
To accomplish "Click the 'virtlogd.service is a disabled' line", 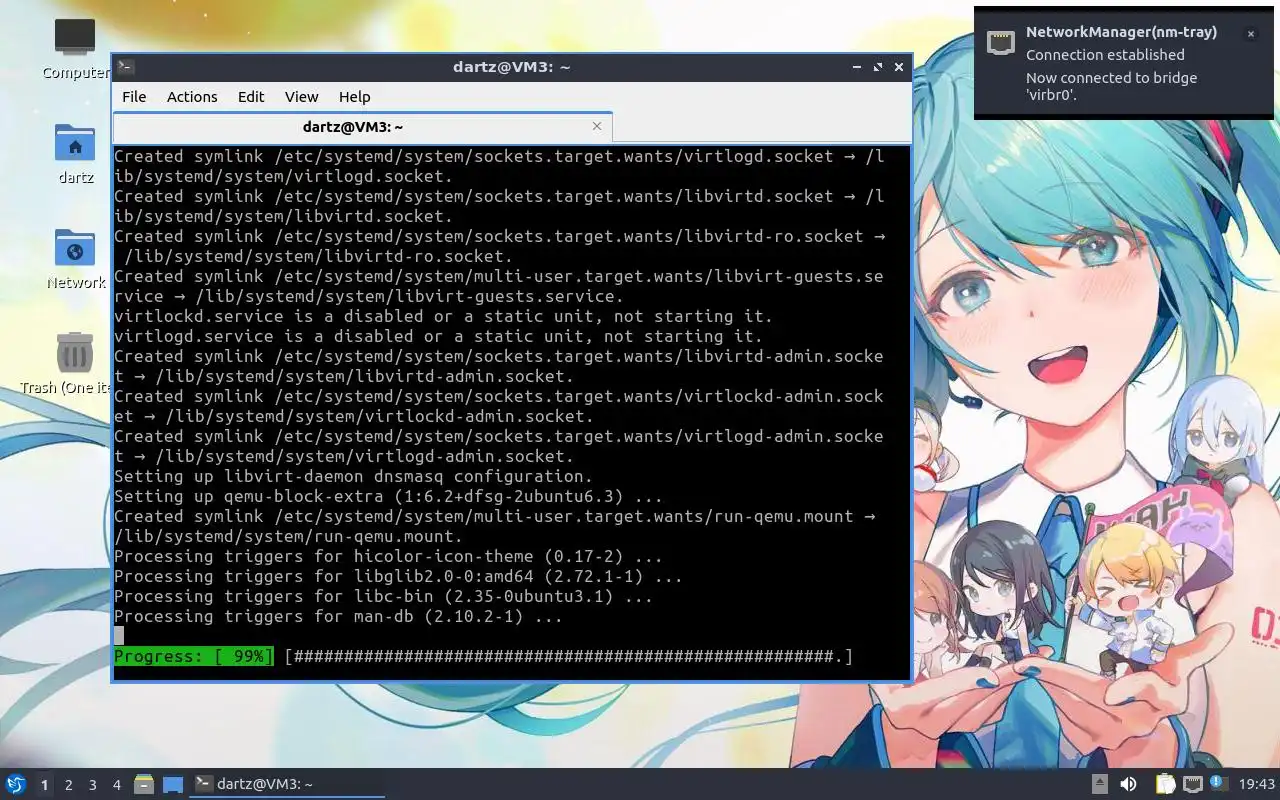I will (438, 336).
